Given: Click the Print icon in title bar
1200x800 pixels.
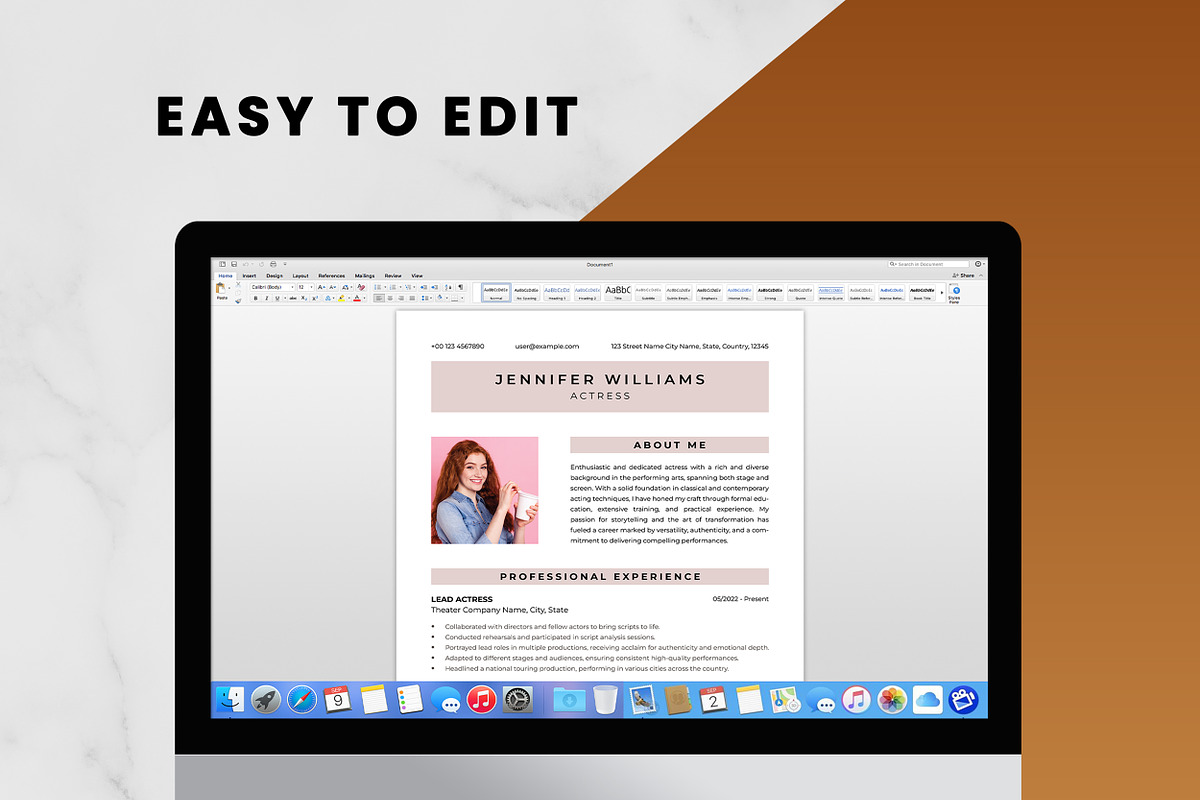Looking at the screenshot, I should pyautogui.click(x=273, y=264).
